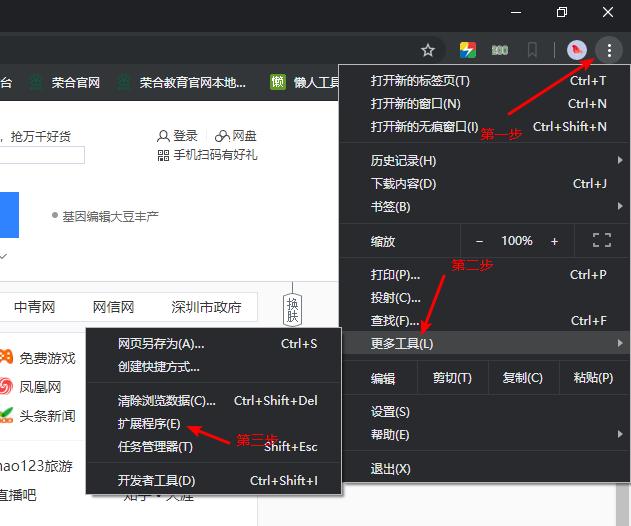631x526 pixels.
Task: Click the 凤凰网 logo icon
Action: (x=6, y=386)
